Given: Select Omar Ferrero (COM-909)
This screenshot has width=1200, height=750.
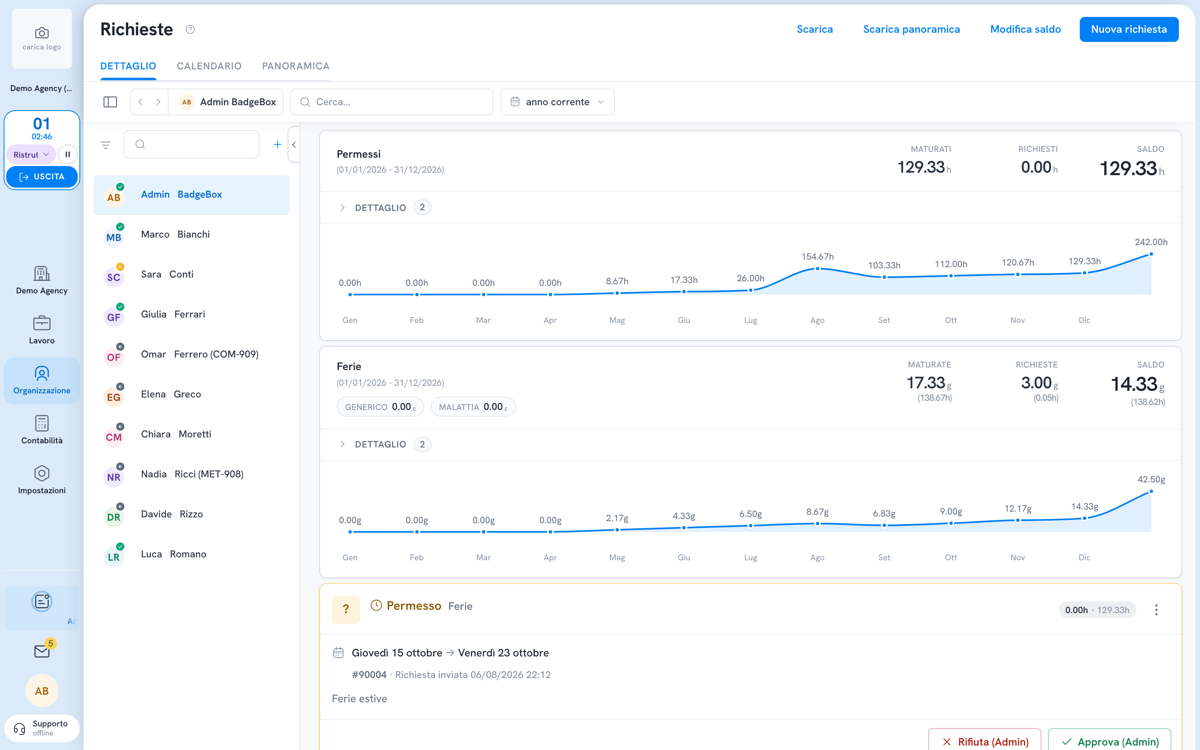Looking at the screenshot, I should [x=192, y=355].
